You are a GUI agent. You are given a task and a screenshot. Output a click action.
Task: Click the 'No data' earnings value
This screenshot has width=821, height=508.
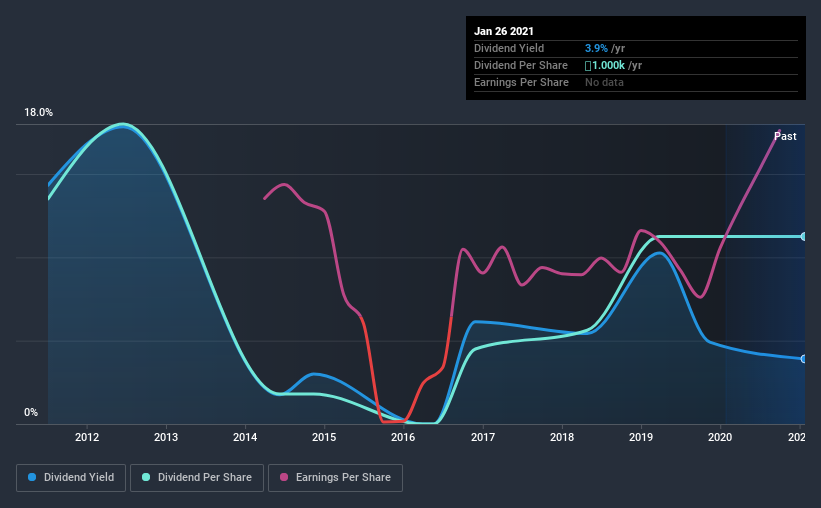pos(604,82)
